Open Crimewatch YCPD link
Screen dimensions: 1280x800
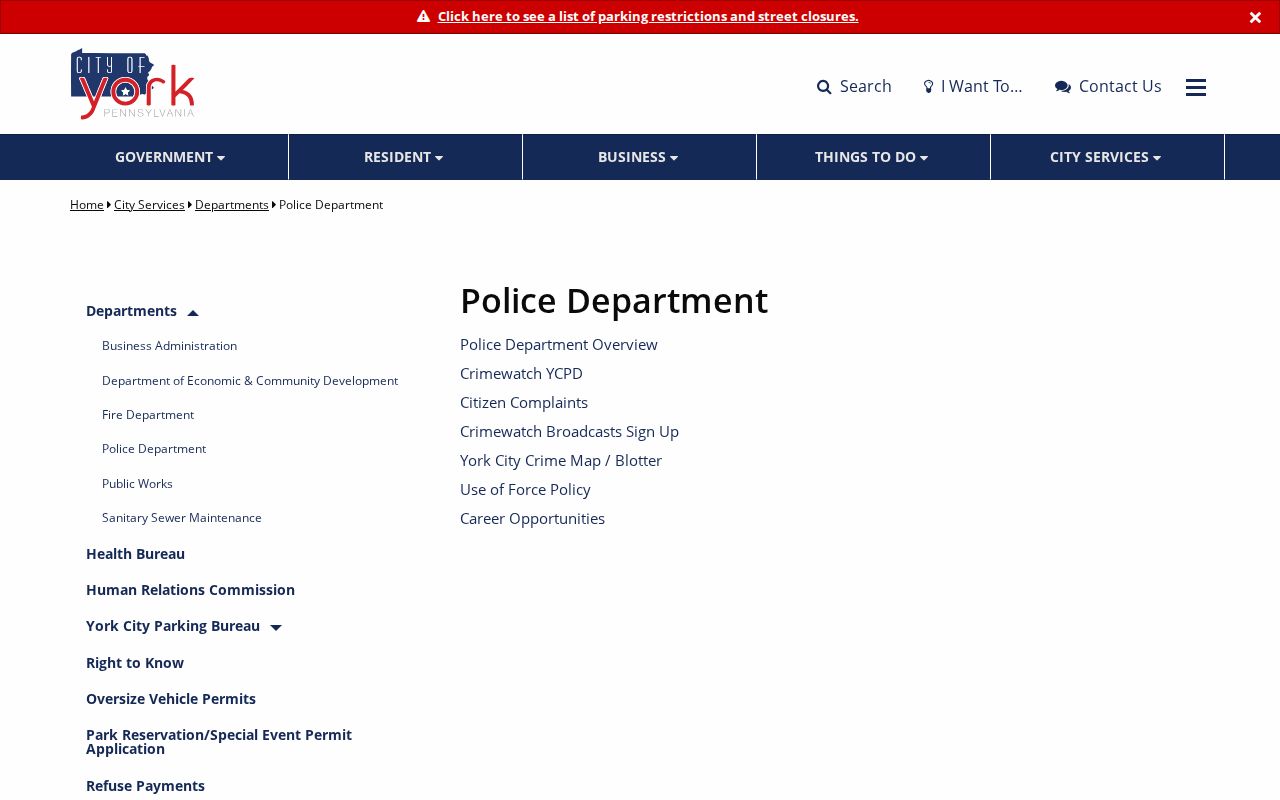click(521, 373)
